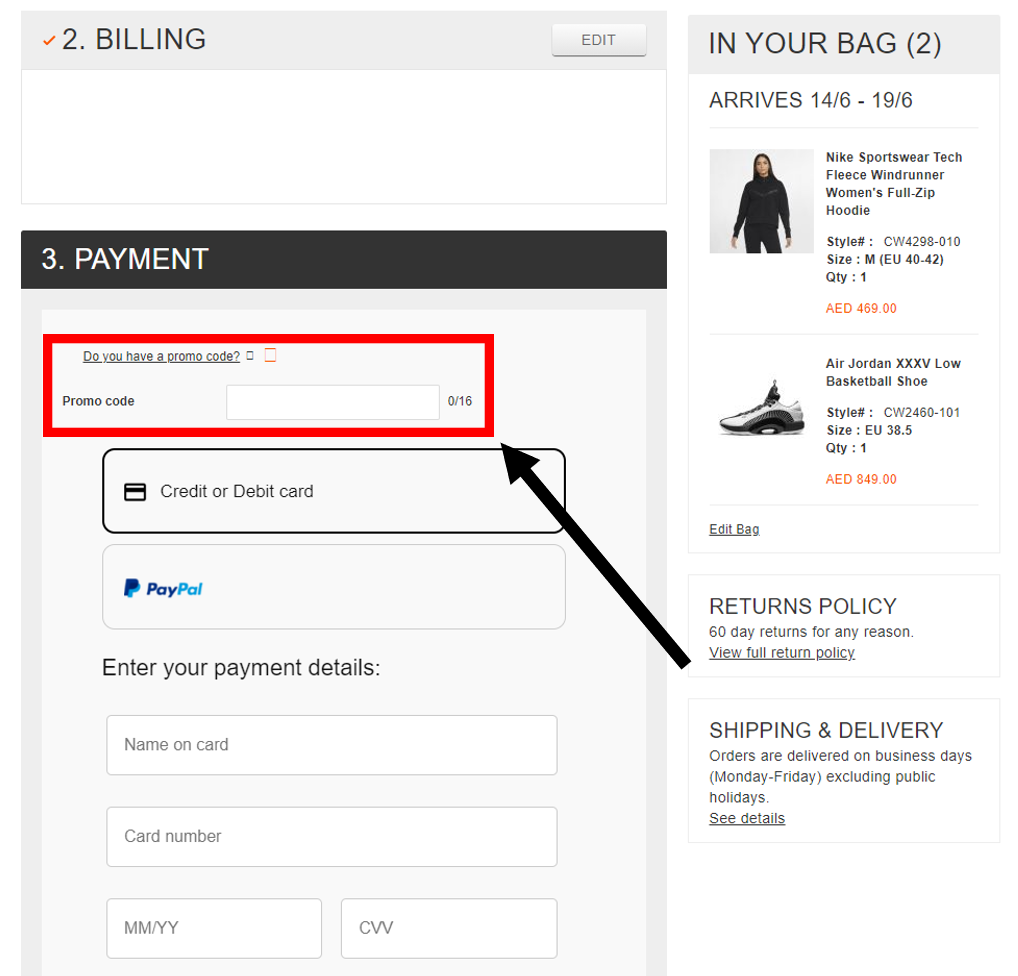Click the "Card number" field
The height and width of the screenshot is (976, 1018).
pyautogui.click(x=331, y=836)
